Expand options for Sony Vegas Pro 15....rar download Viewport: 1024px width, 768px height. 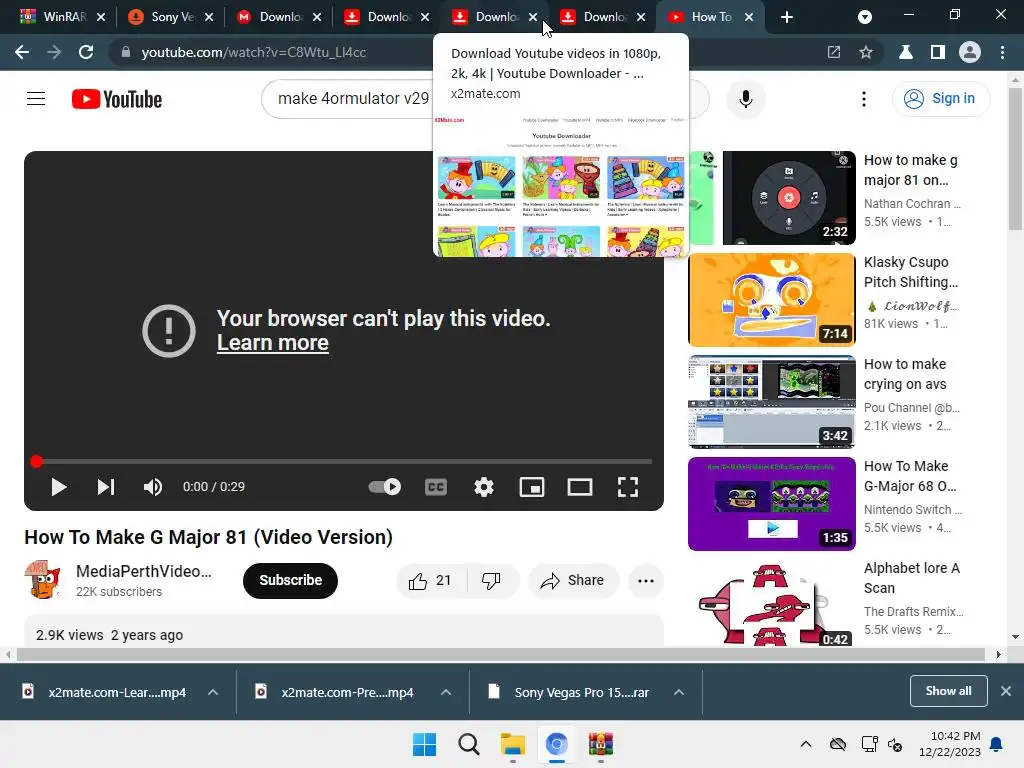pos(679,692)
